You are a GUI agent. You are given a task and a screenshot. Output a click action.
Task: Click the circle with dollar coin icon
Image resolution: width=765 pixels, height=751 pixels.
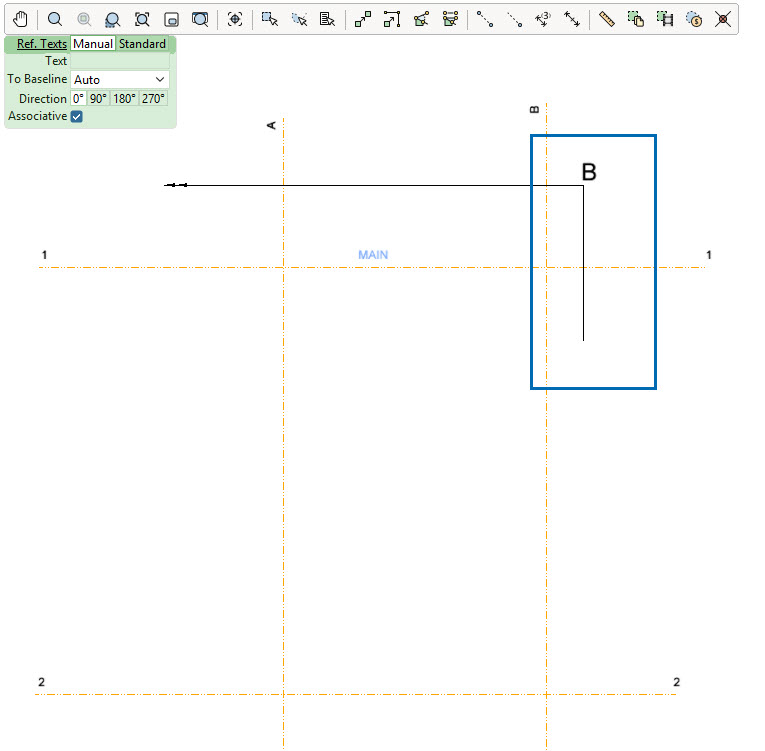(694, 20)
